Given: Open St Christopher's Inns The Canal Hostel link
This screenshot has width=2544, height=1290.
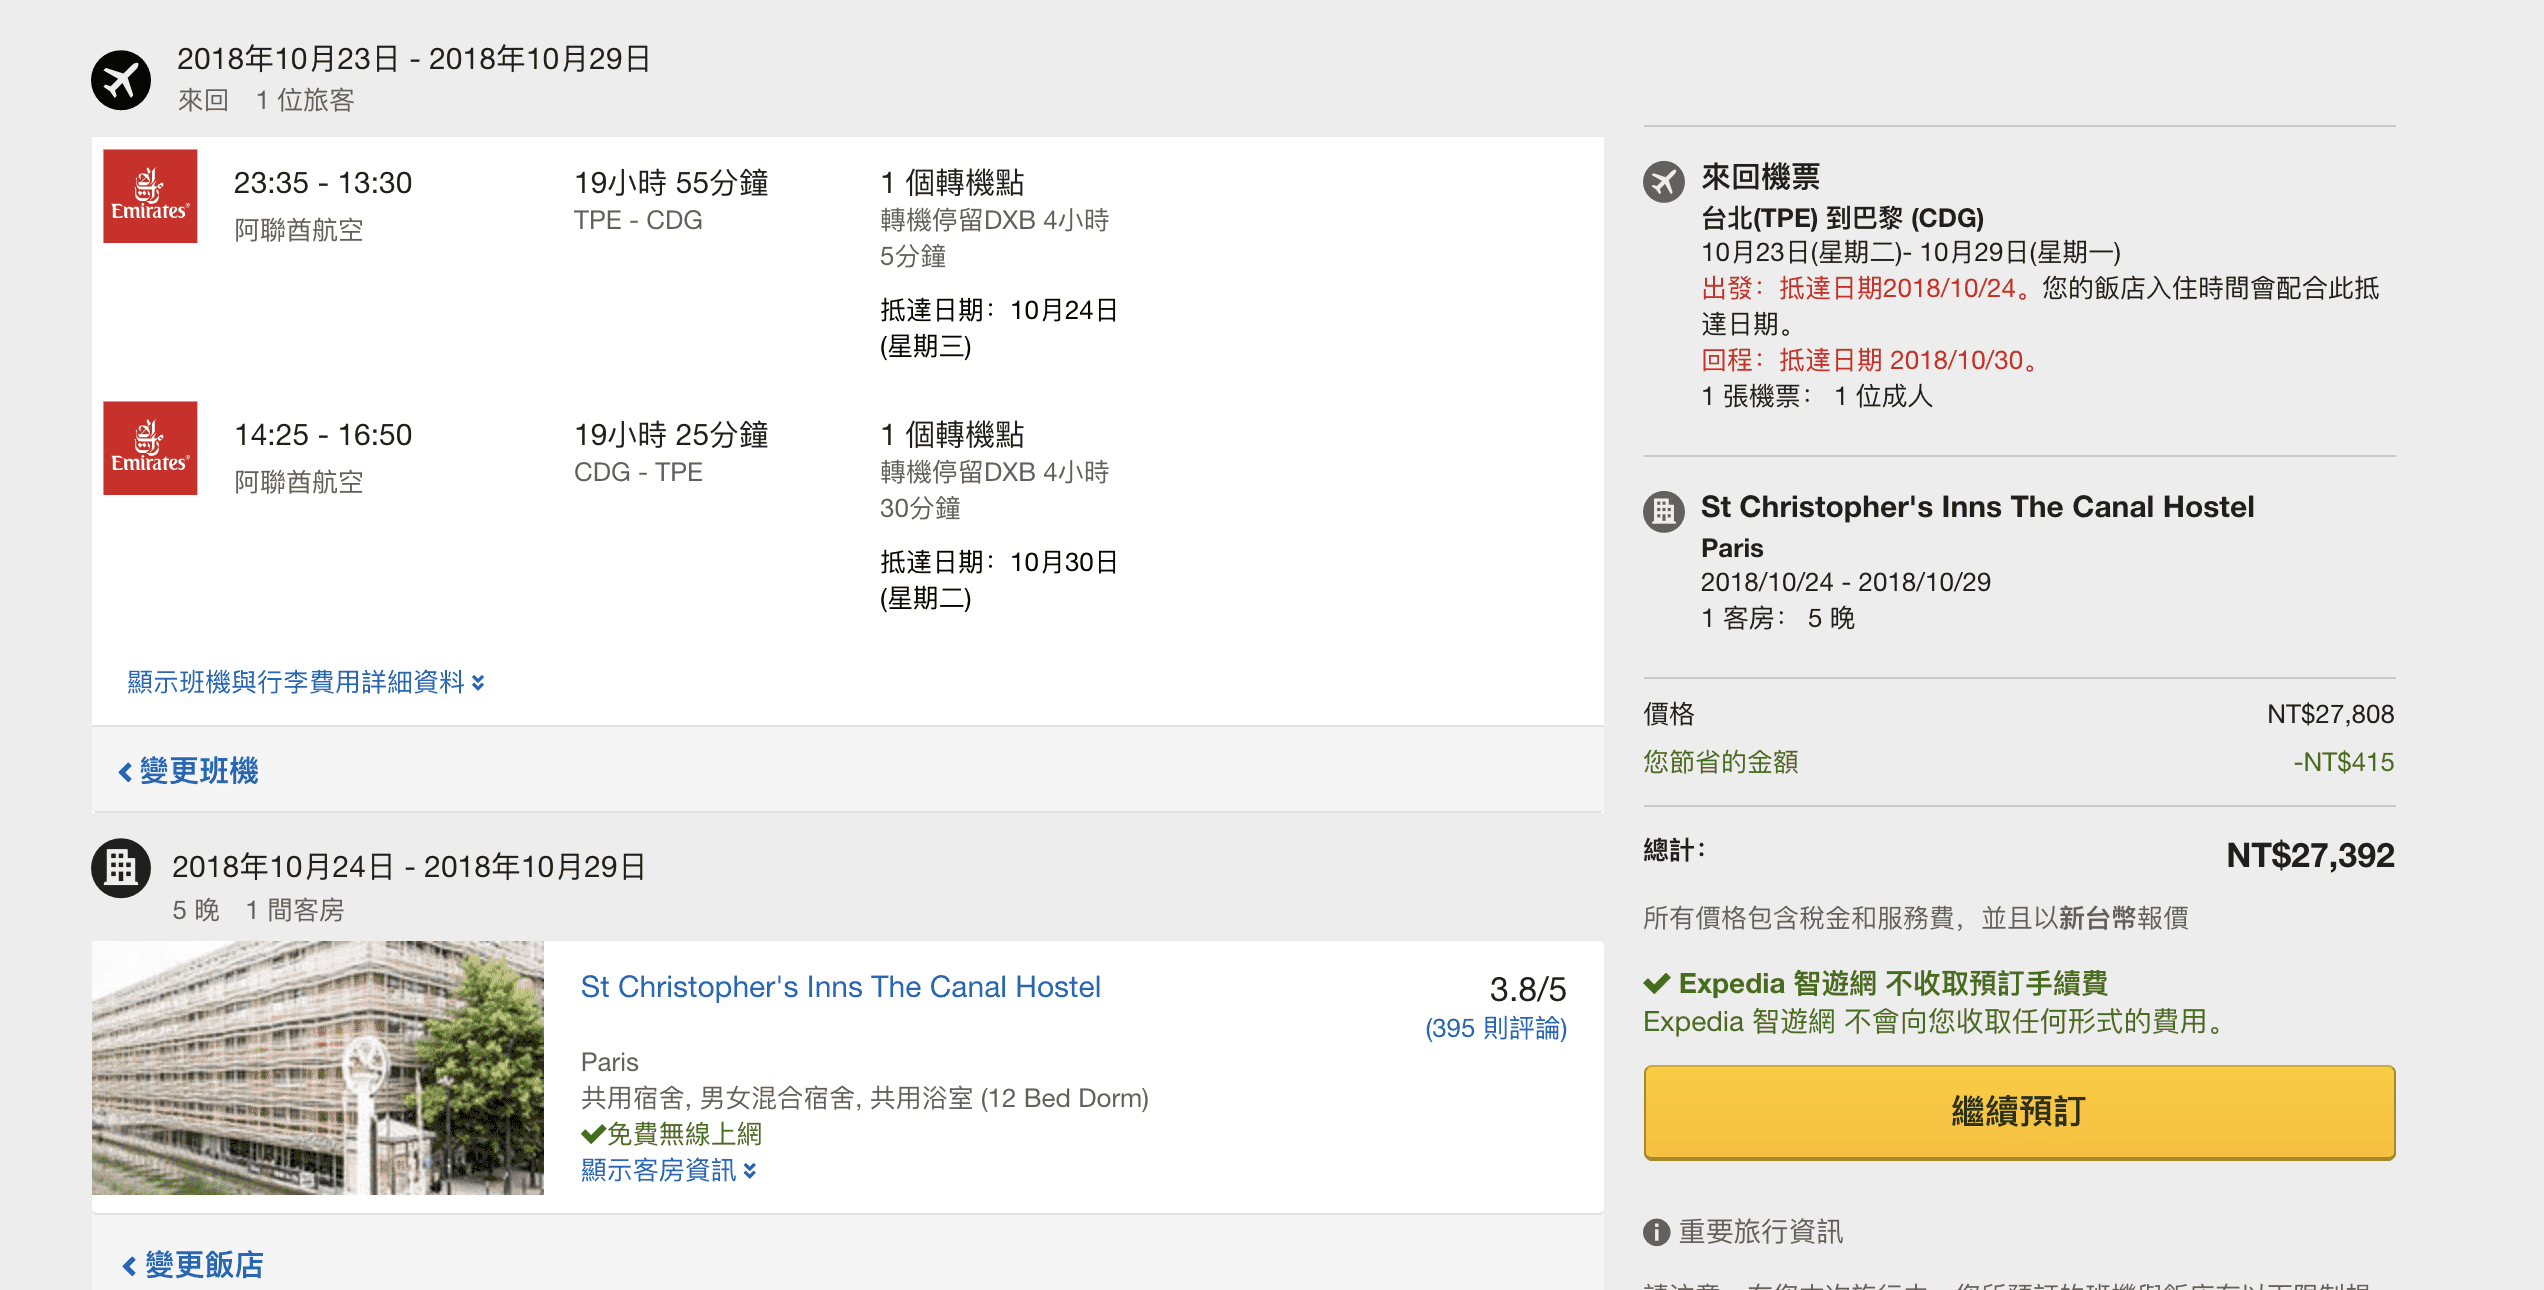Looking at the screenshot, I should (x=840, y=987).
